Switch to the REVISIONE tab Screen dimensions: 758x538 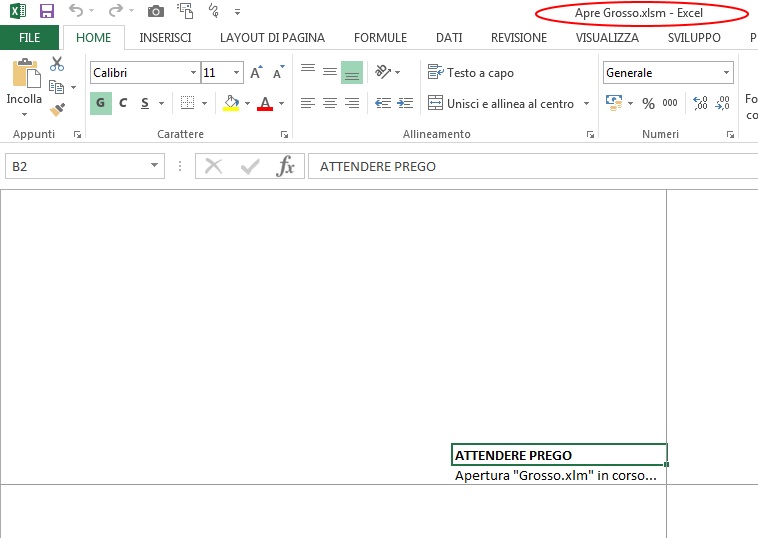pyautogui.click(x=519, y=38)
